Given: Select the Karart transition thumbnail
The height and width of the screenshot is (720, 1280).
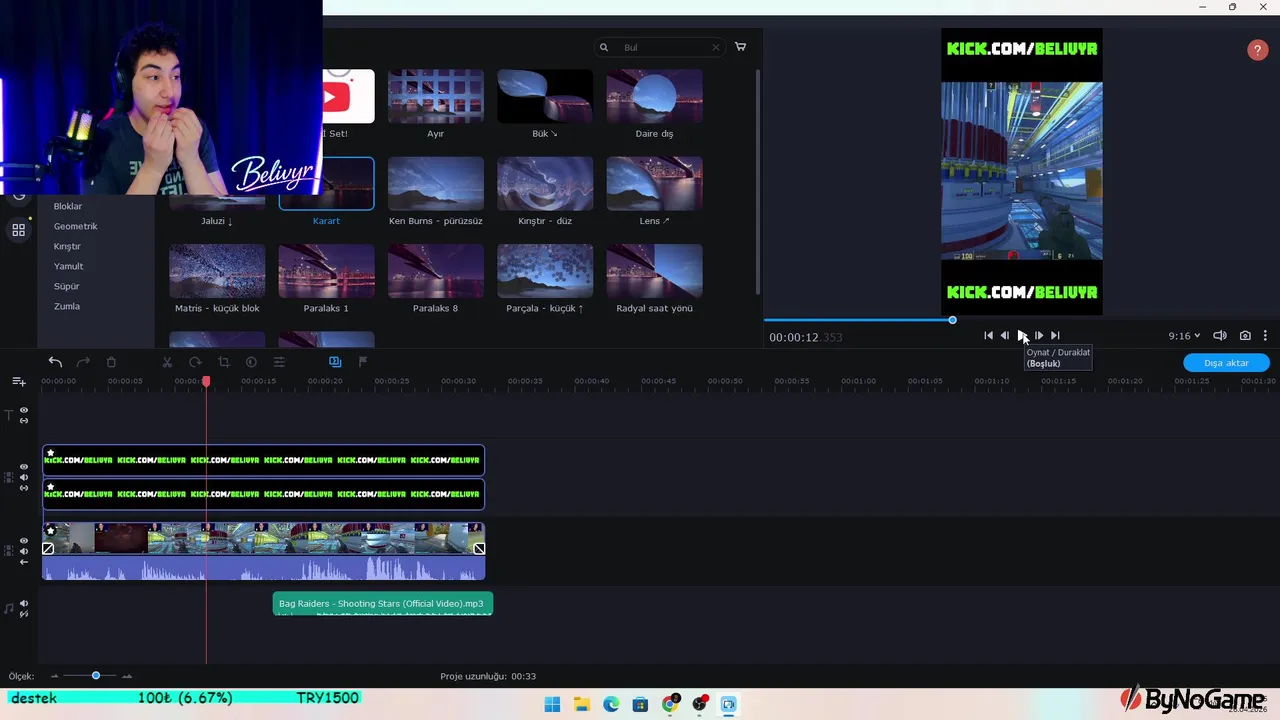Looking at the screenshot, I should [x=326, y=184].
